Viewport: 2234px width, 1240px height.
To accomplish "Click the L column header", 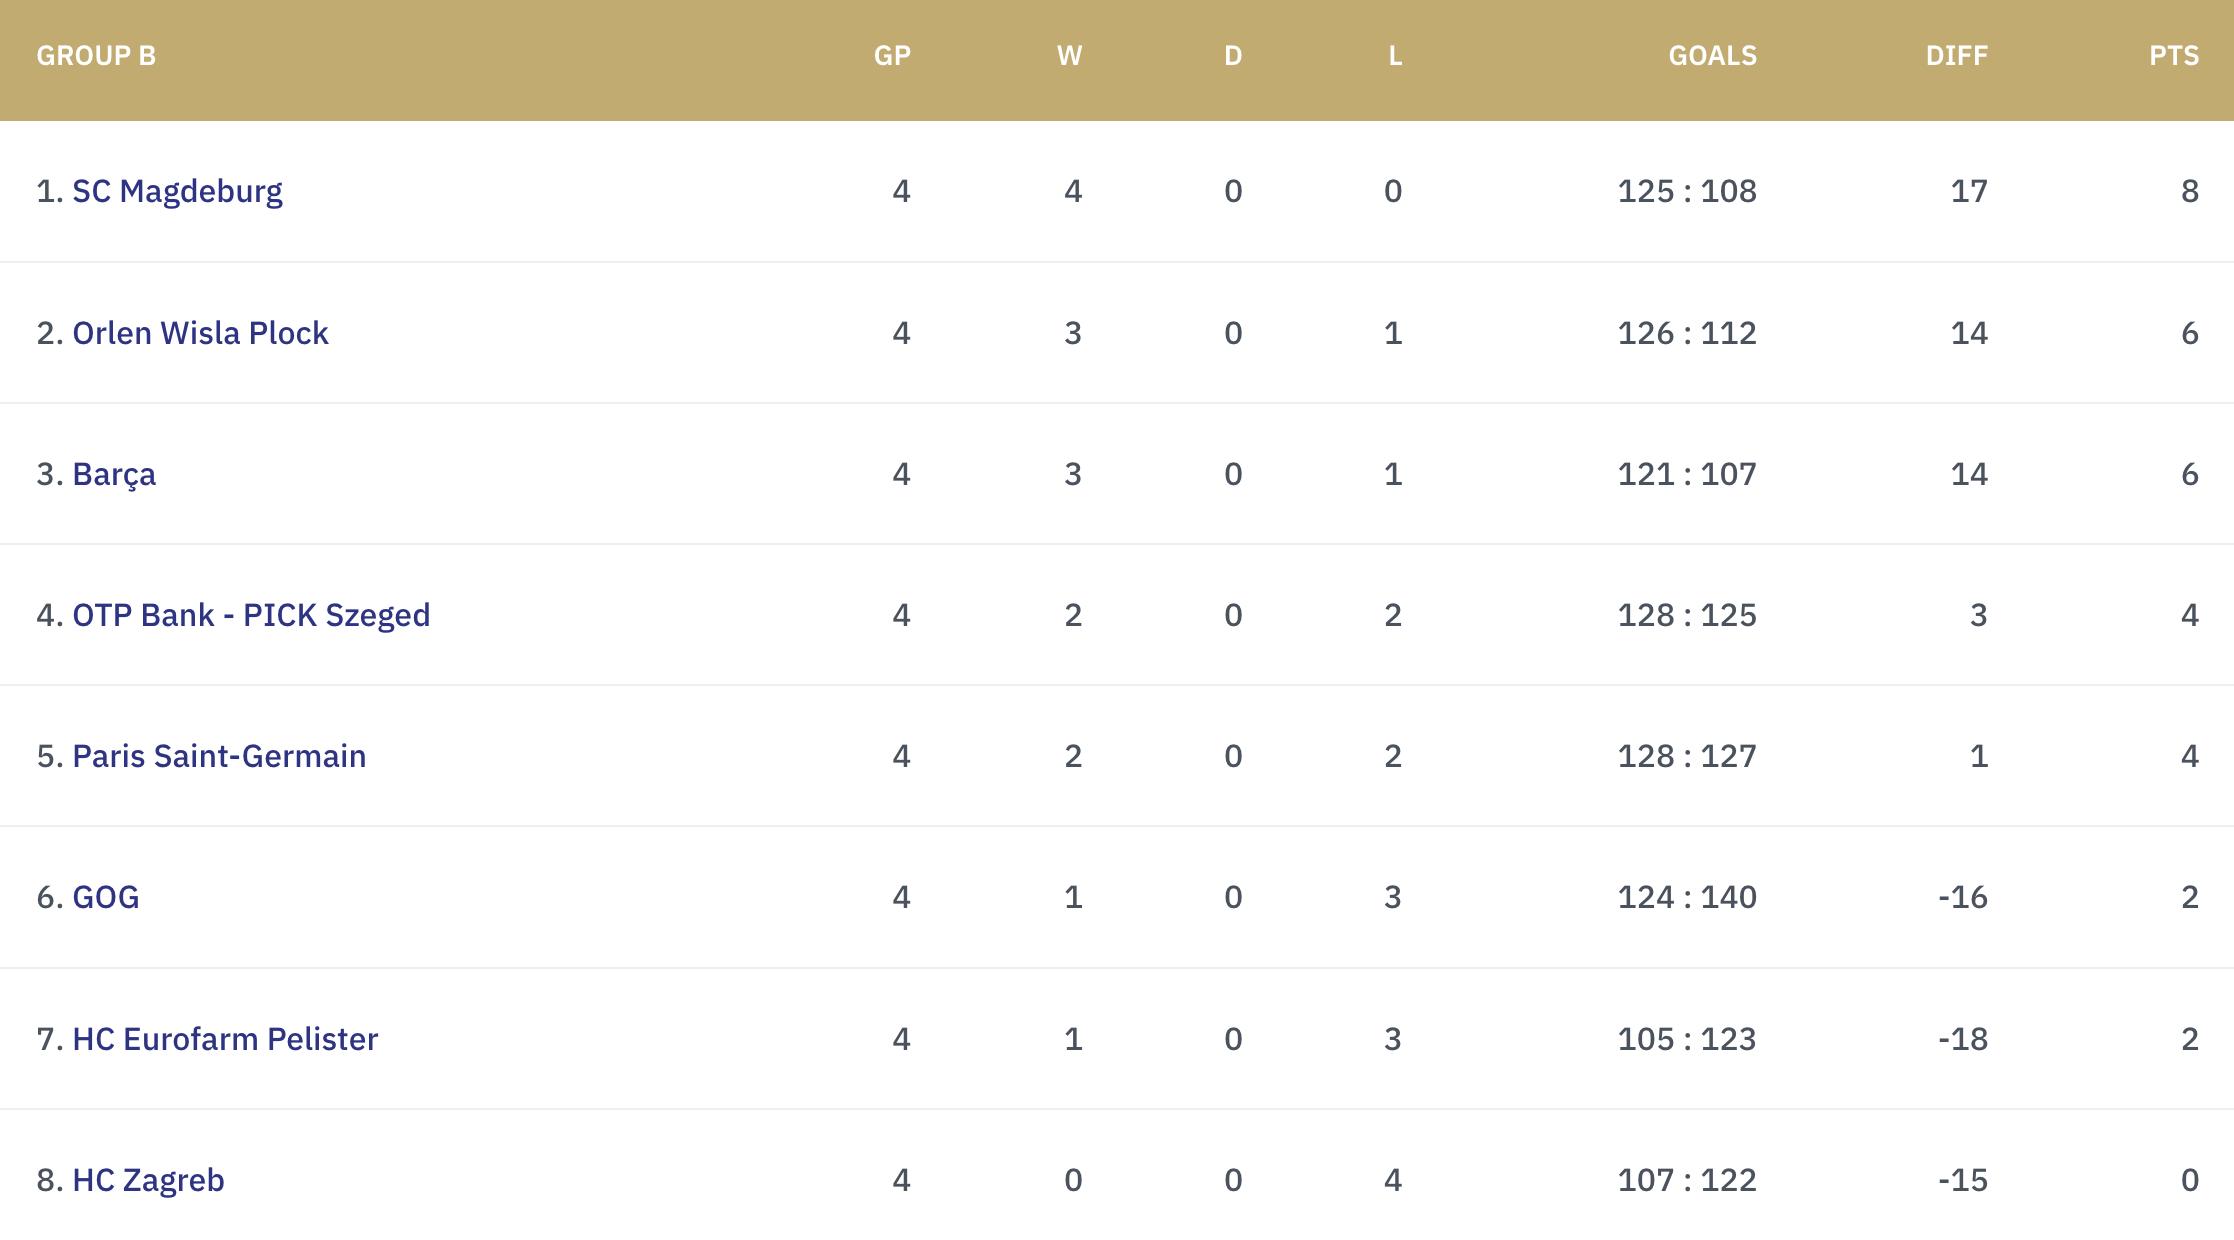I will tap(1395, 56).
